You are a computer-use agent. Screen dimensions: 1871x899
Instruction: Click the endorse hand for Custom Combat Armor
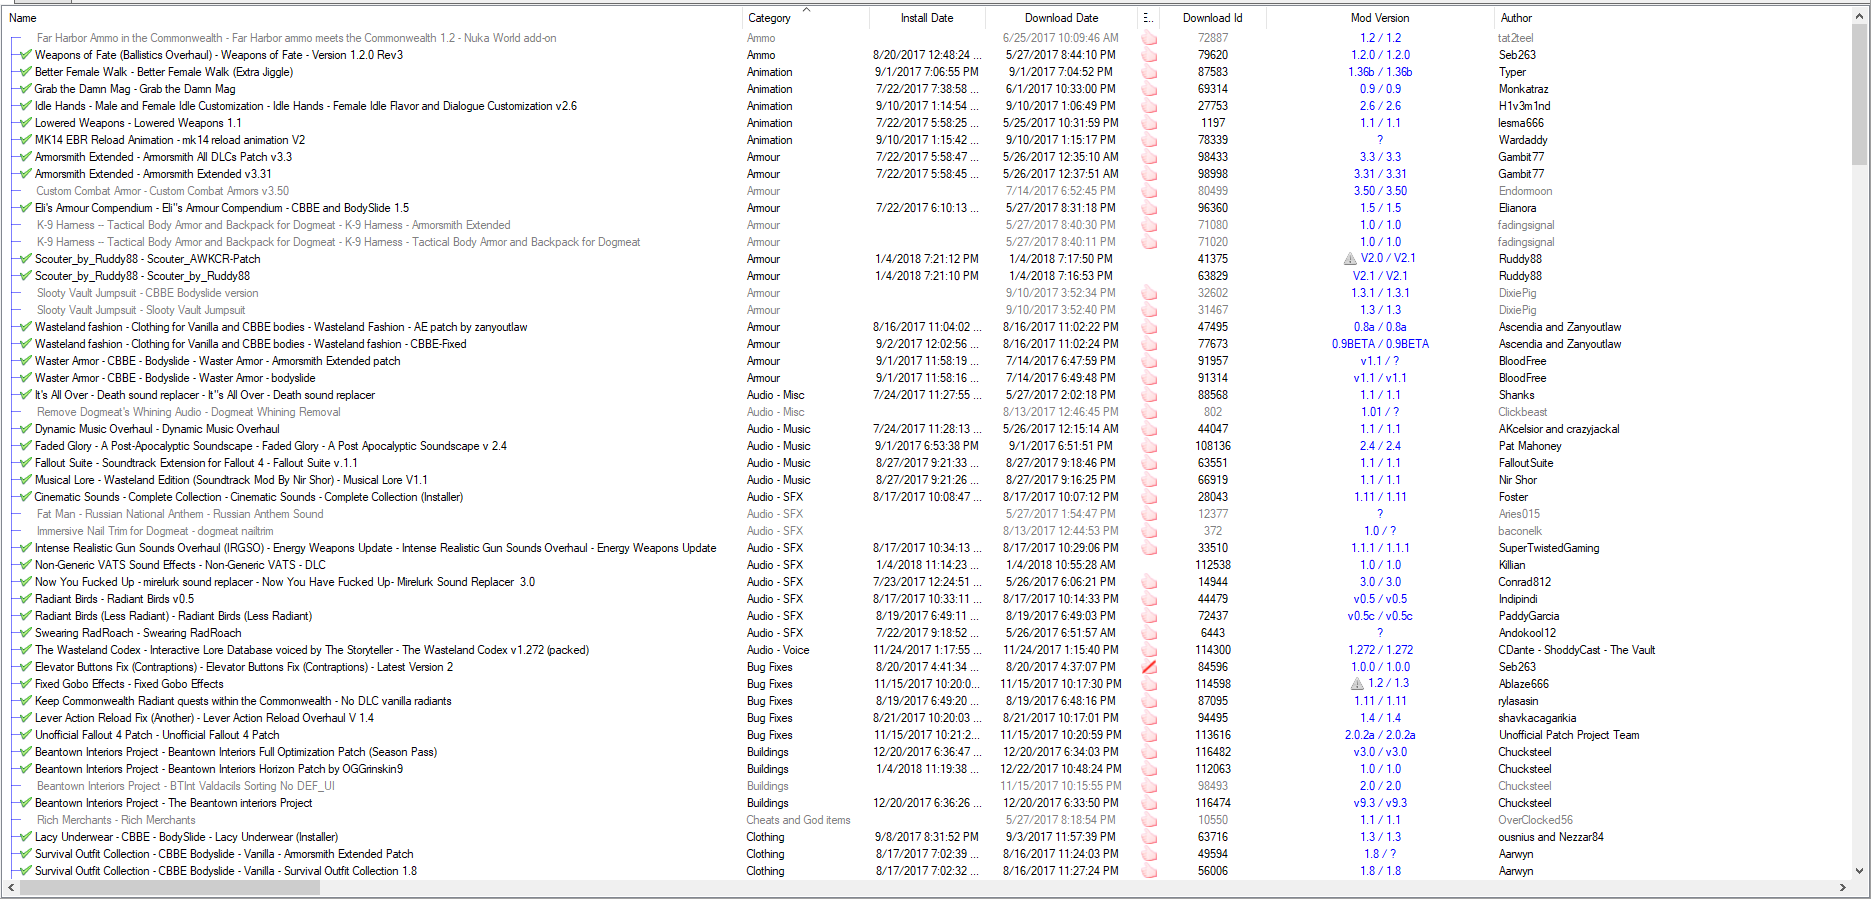pyautogui.click(x=1149, y=191)
